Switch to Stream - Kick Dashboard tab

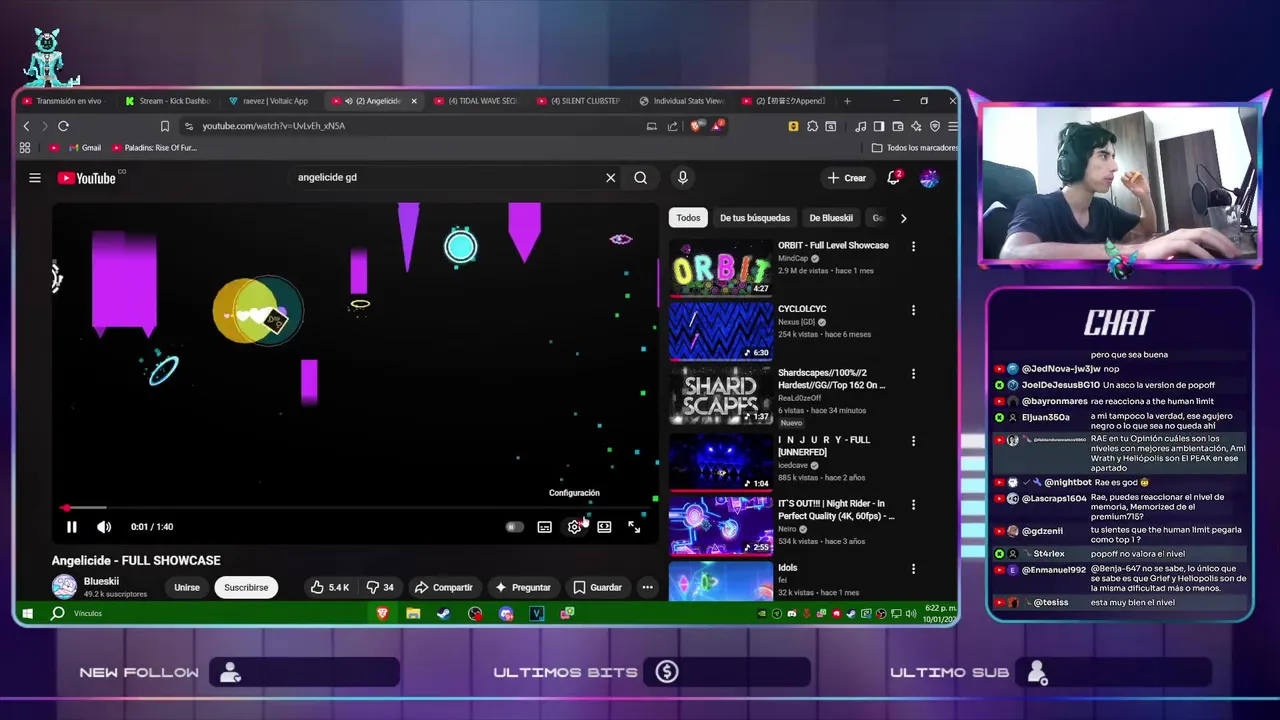(168, 101)
